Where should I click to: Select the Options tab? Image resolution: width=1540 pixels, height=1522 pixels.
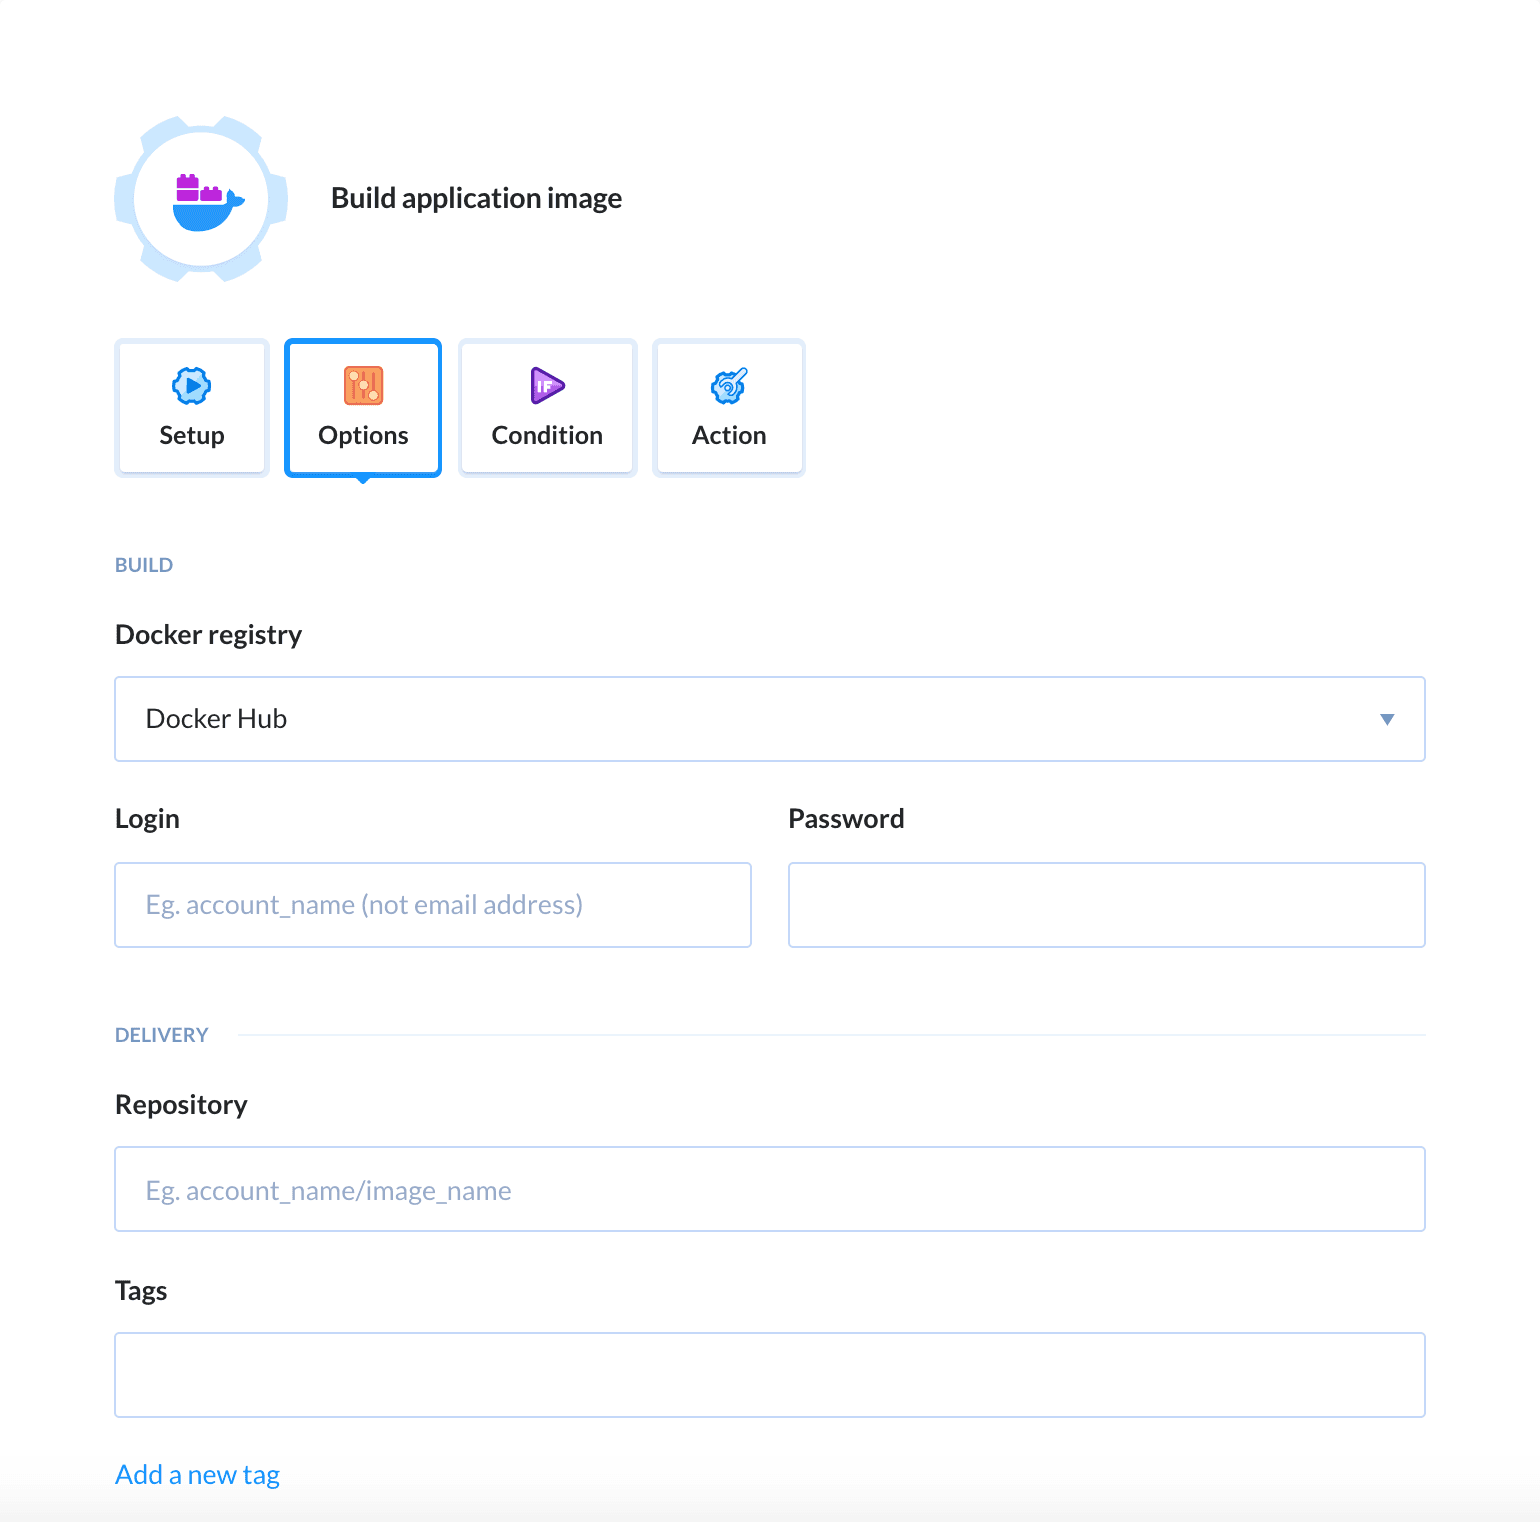pos(363,408)
